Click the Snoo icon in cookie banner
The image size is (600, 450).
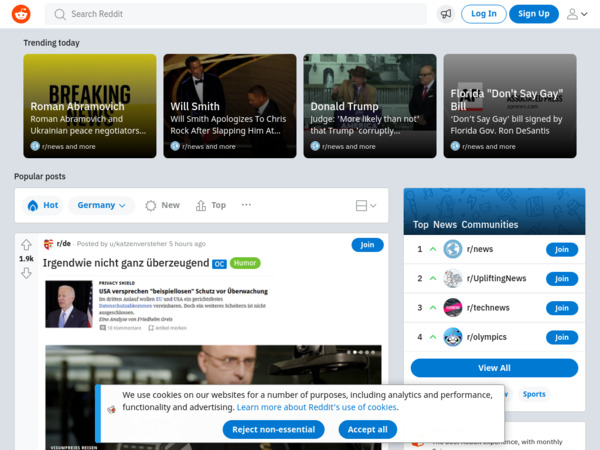tap(111, 410)
